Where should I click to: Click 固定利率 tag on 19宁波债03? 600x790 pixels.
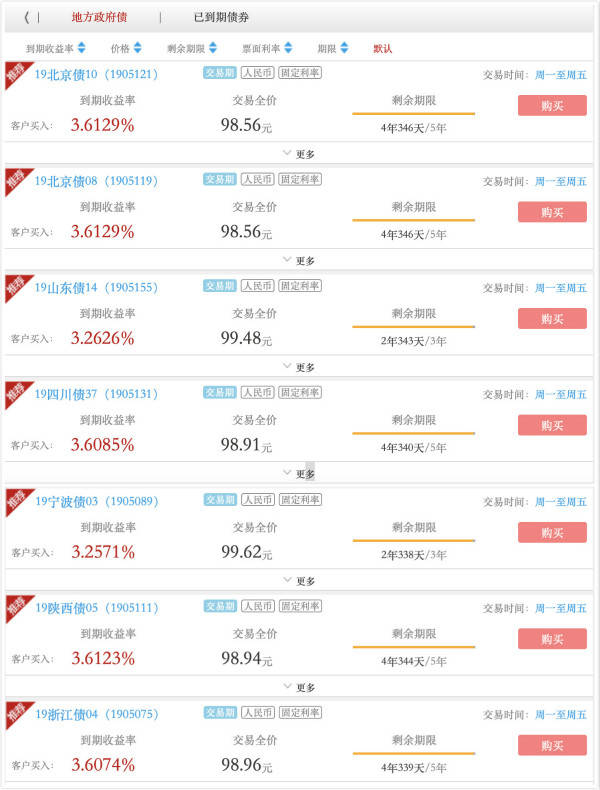pyautogui.click(x=300, y=500)
